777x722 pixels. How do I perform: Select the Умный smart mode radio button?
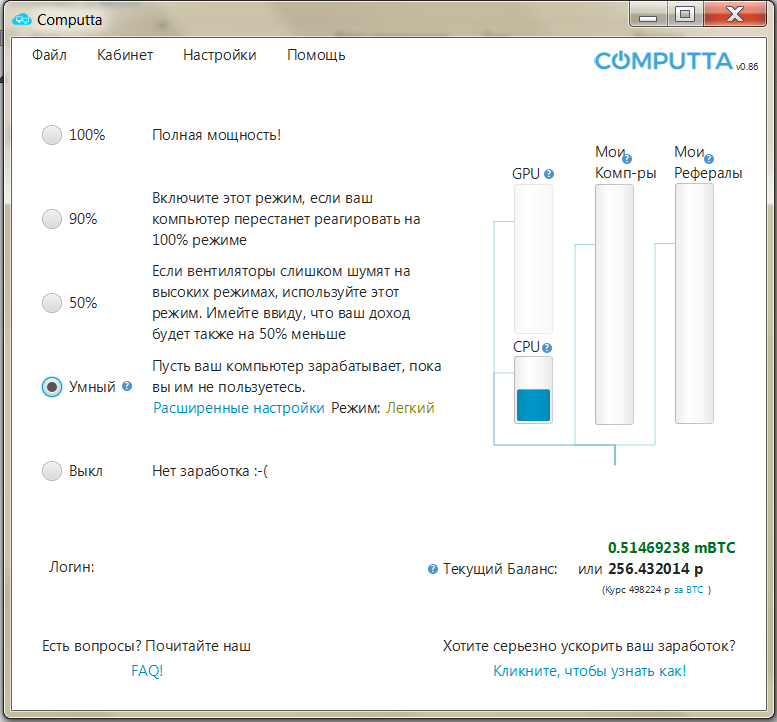(x=52, y=387)
